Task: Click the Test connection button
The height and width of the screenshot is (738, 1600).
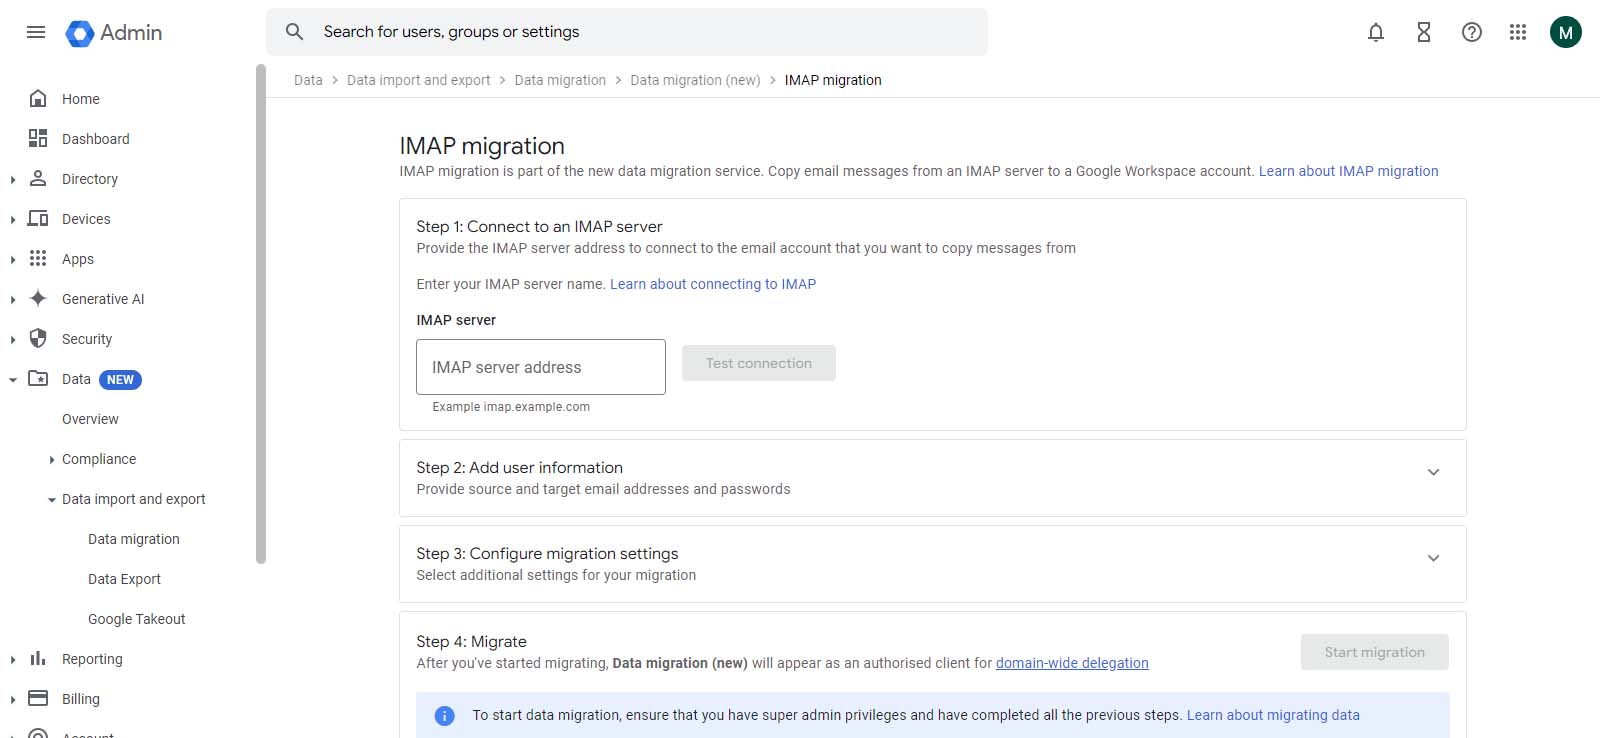Action: click(x=759, y=363)
